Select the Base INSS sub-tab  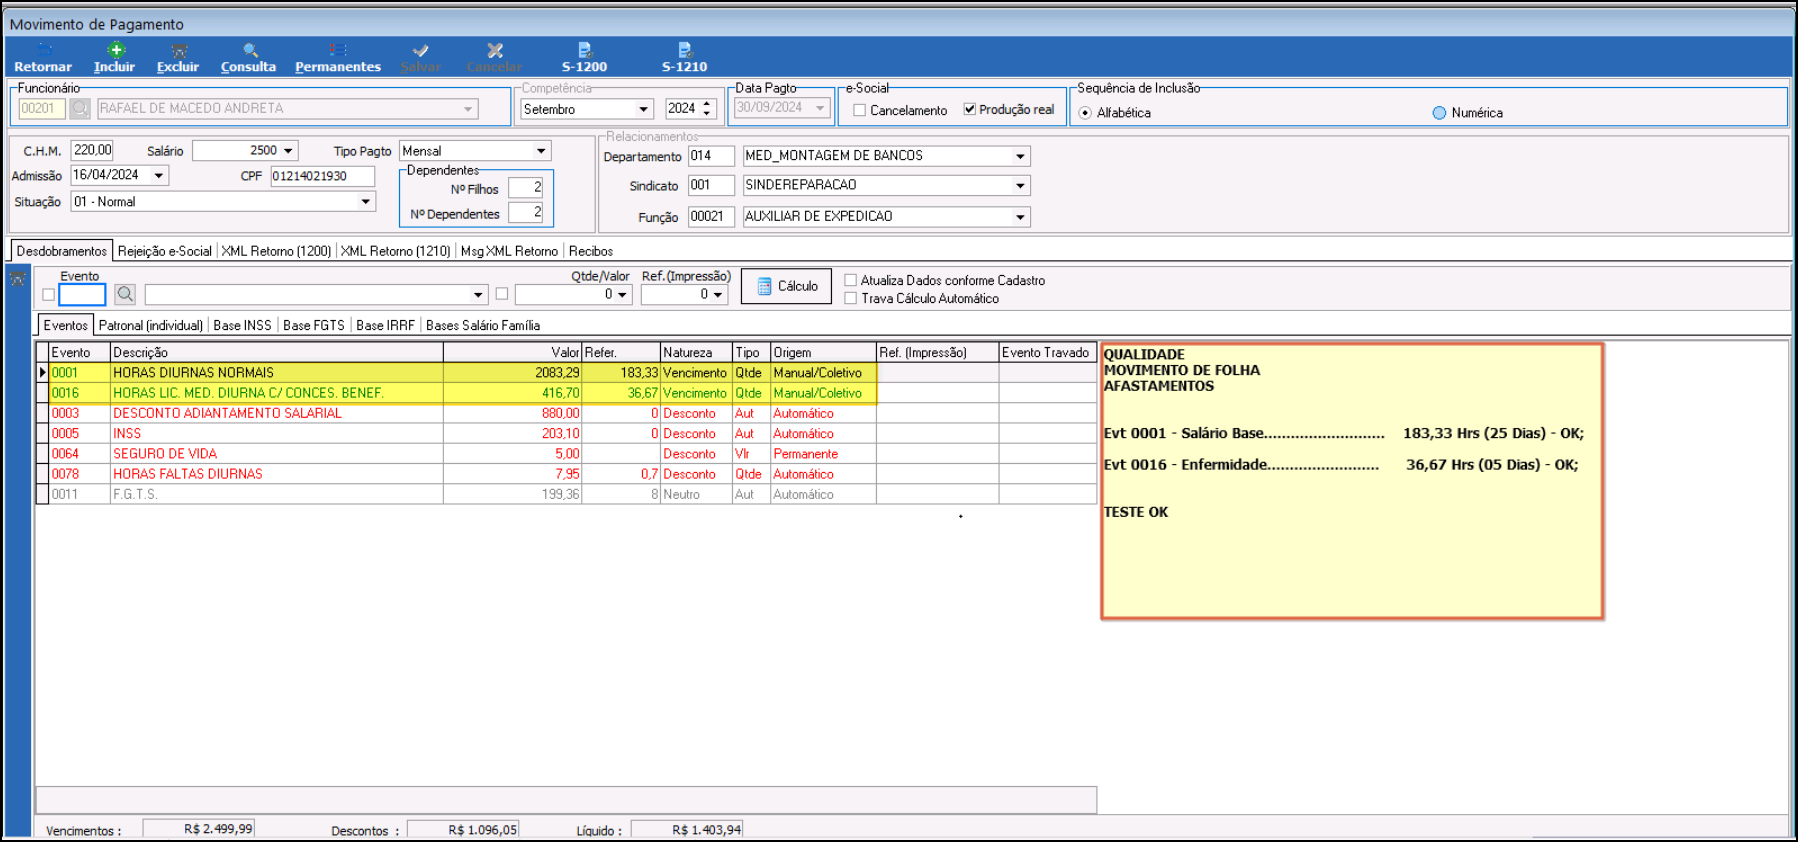click(242, 325)
